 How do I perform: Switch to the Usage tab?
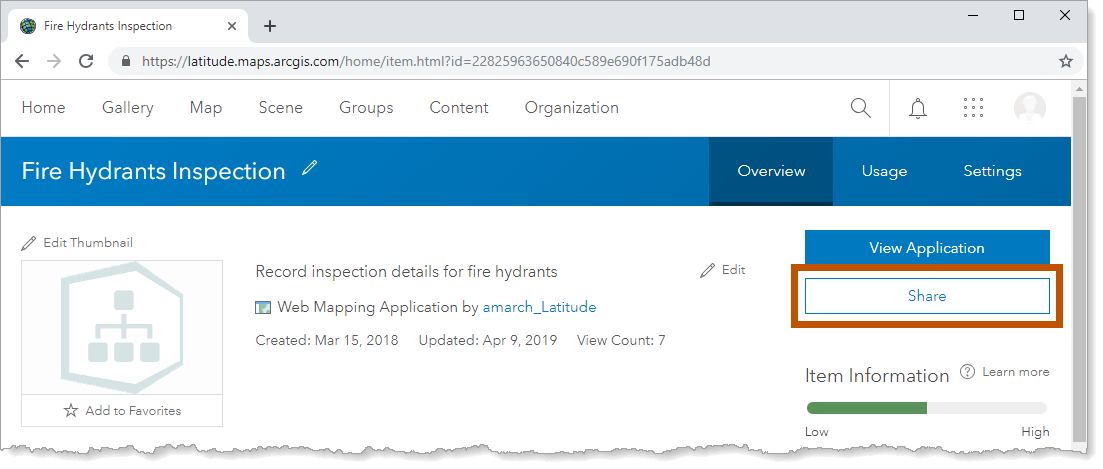[884, 171]
